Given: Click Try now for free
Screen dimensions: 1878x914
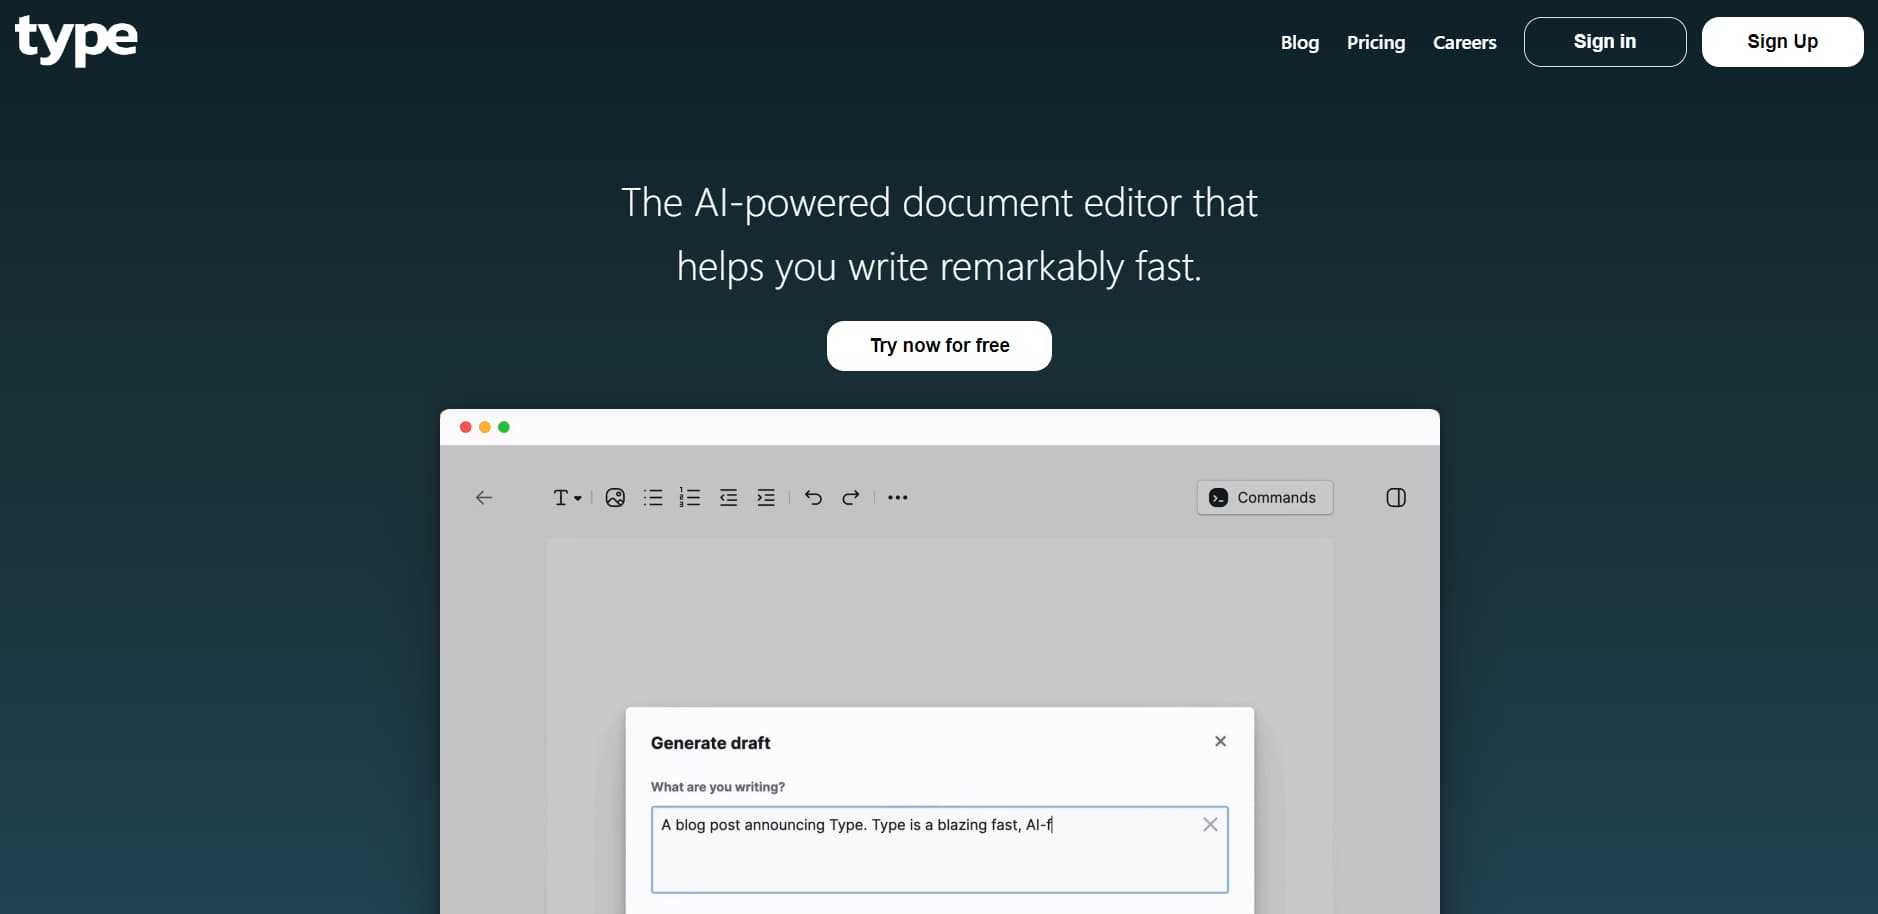Looking at the screenshot, I should pos(939,346).
